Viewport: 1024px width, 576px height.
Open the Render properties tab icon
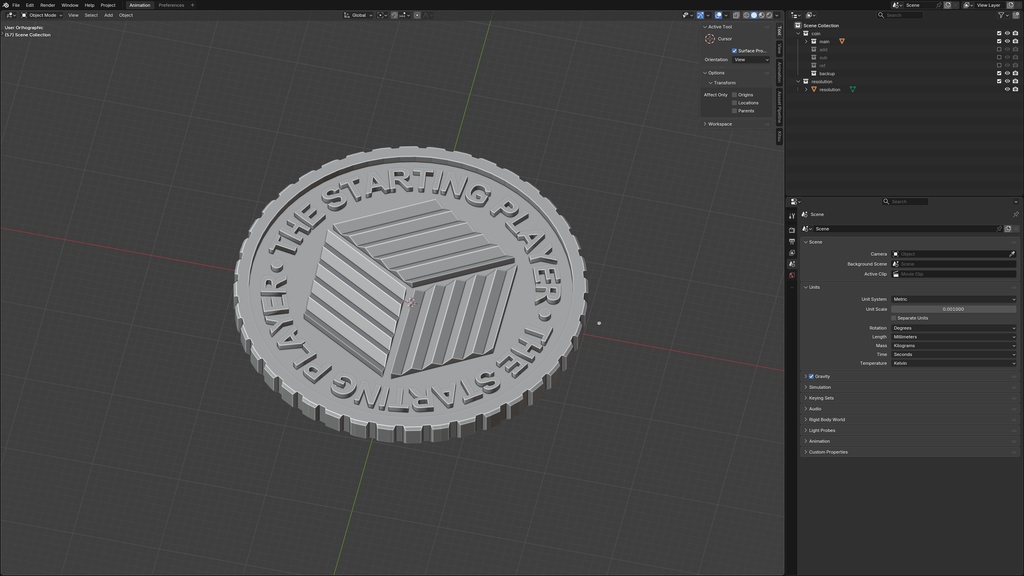coord(792,230)
